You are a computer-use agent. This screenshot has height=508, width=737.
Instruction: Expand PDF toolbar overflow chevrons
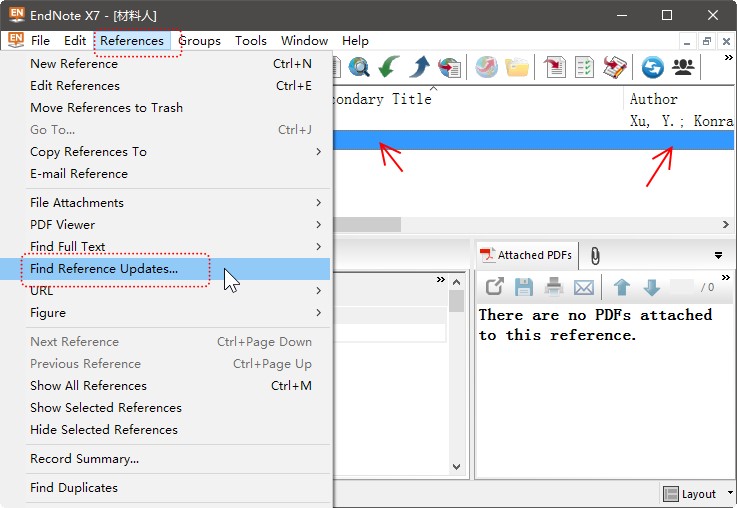(x=726, y=277)
